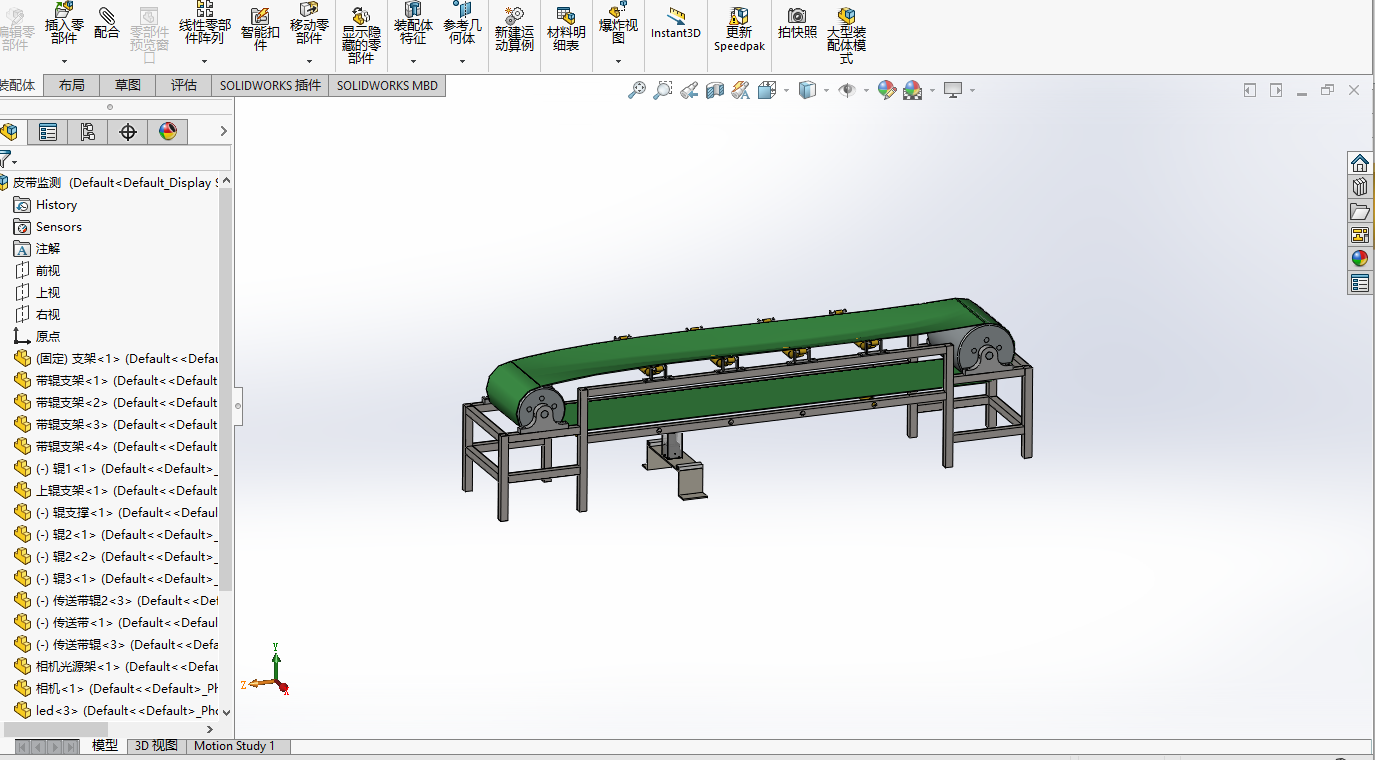This screenshot has height=760, width=1375.
Task: Click the 插入零部件 (Insert Components) tool
Action: click(x=64, y=23)
